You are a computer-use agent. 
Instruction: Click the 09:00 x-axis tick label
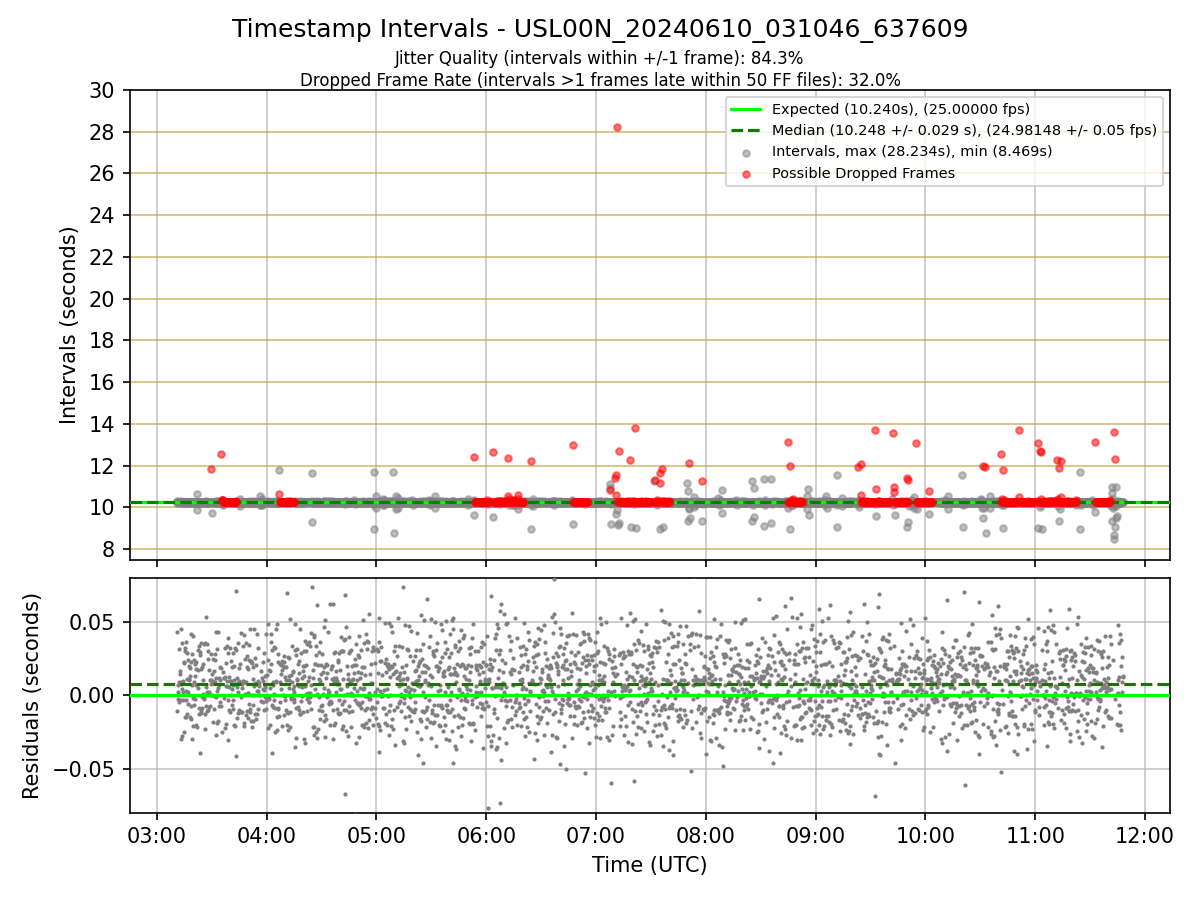(x=815, y=834)
